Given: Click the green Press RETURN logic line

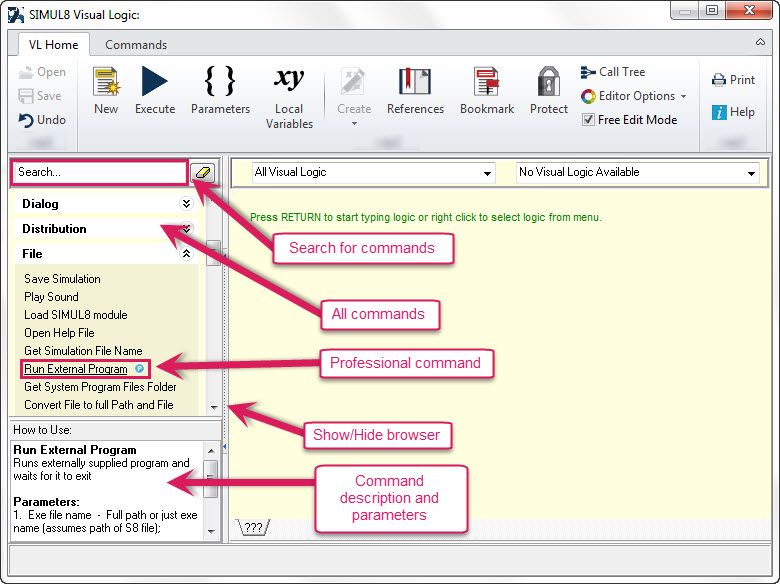Looking at the screenshot, I should [x=425, y=217].
